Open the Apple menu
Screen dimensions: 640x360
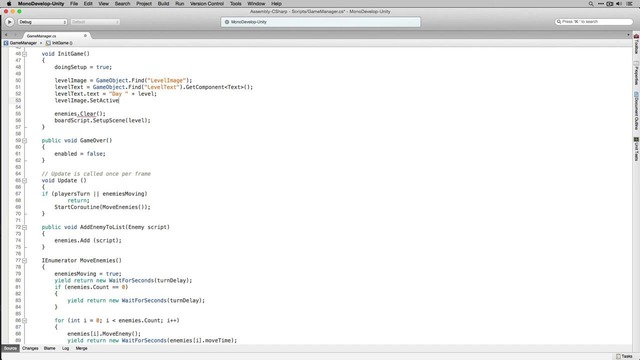pyautogui.click(x=9, y=4)
